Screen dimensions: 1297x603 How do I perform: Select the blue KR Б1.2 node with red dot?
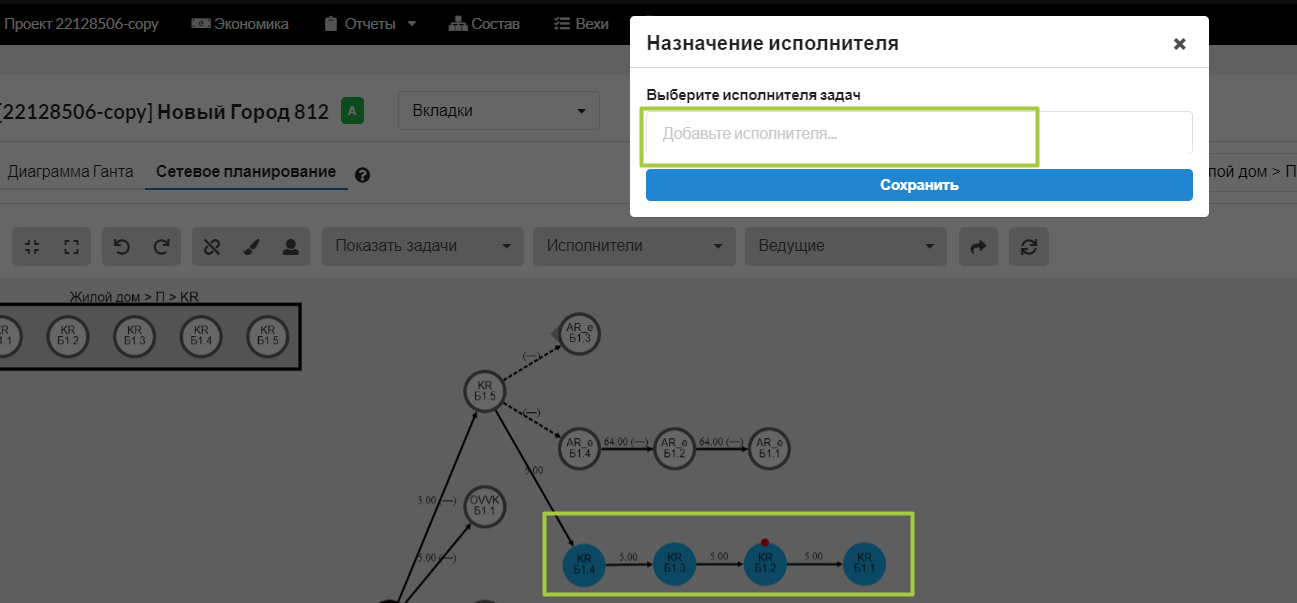click(765, 564)
